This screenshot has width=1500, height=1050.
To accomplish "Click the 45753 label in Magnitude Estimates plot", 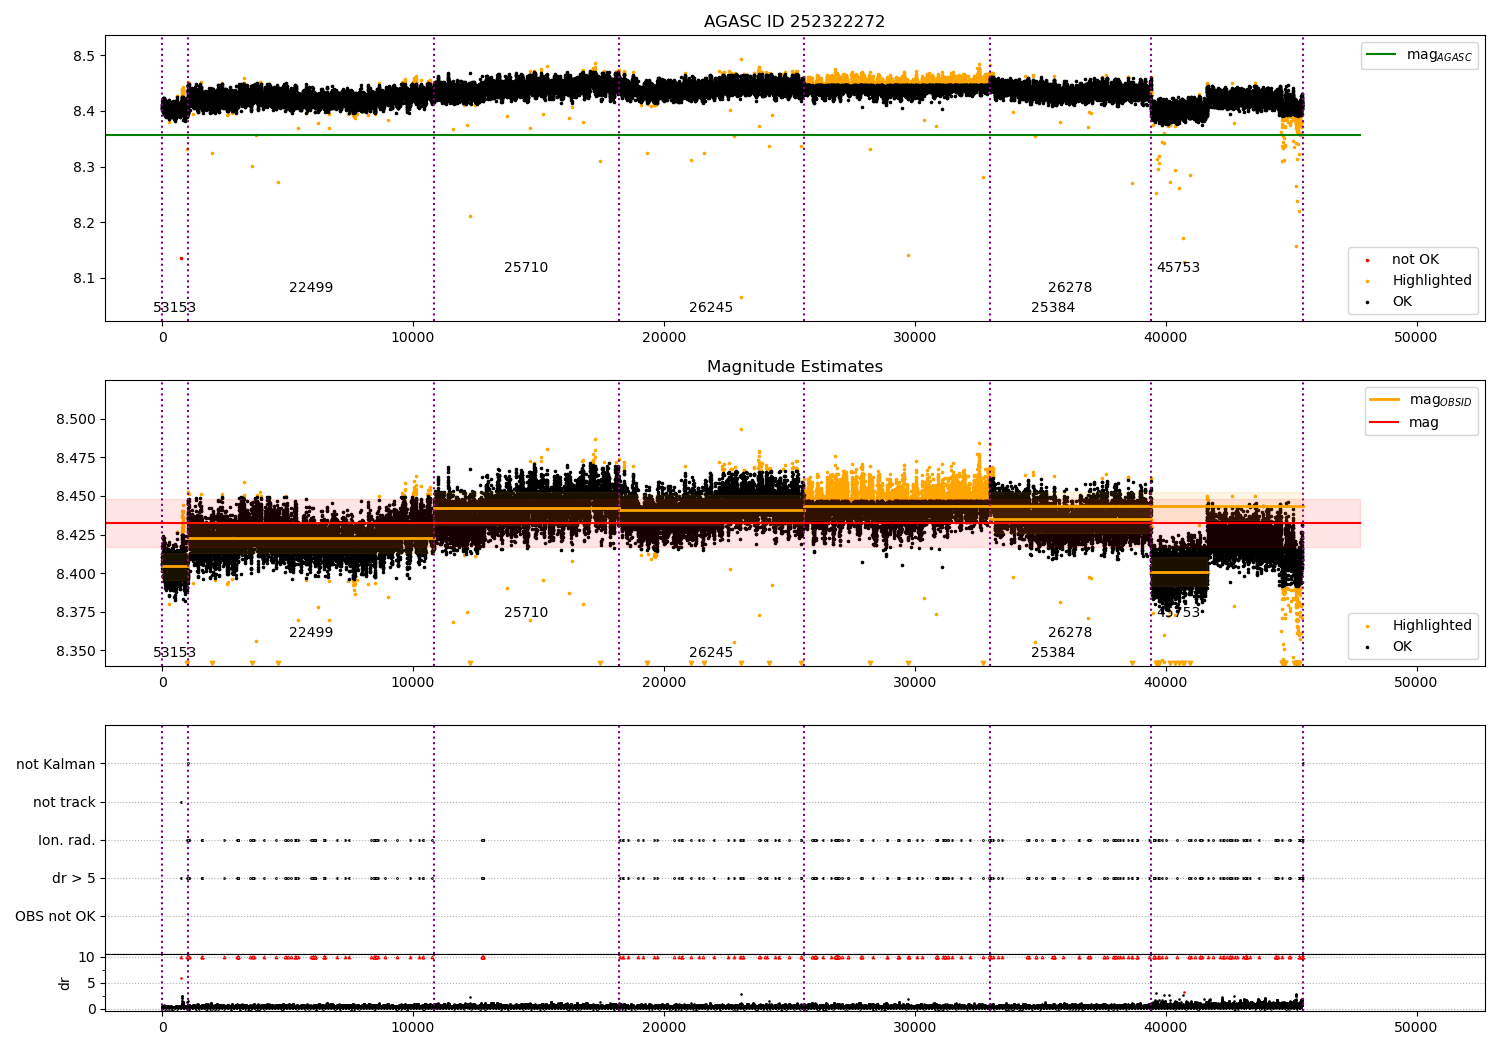I will [x=1178, y=613].
